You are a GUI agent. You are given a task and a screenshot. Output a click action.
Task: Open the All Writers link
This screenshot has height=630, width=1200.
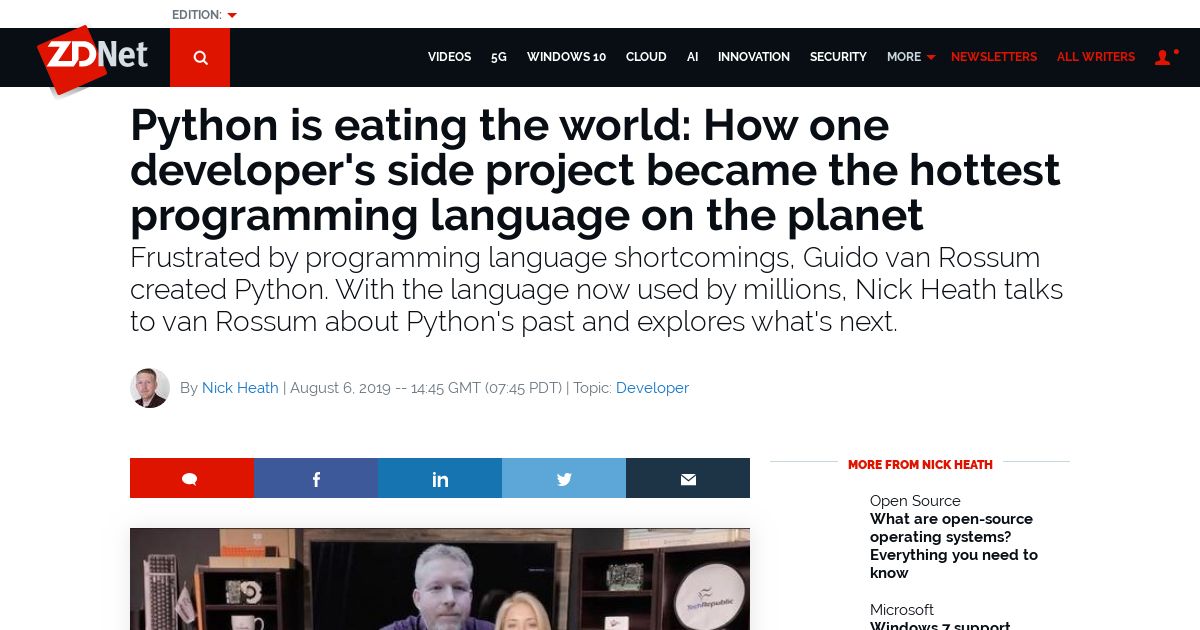point(1096,57)
